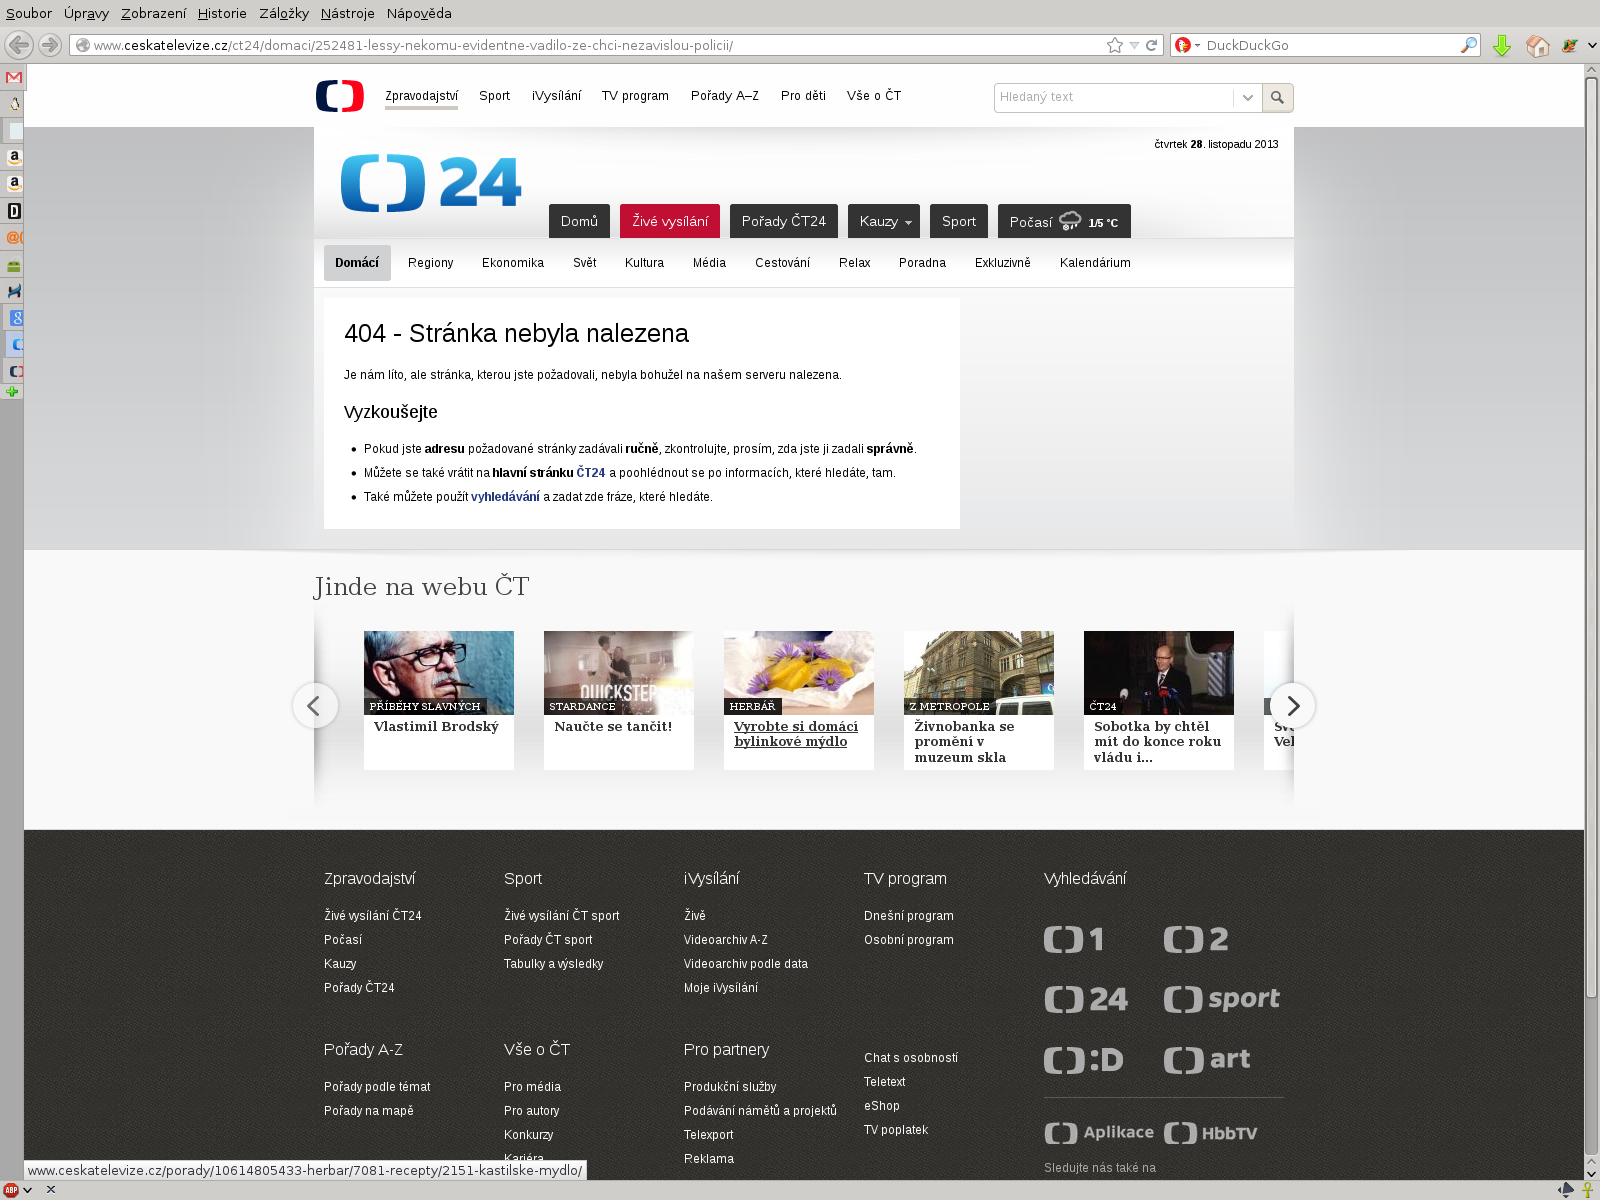
Task: Open Videoarchiv A-Z in the footer
Action: click(726, 940)
